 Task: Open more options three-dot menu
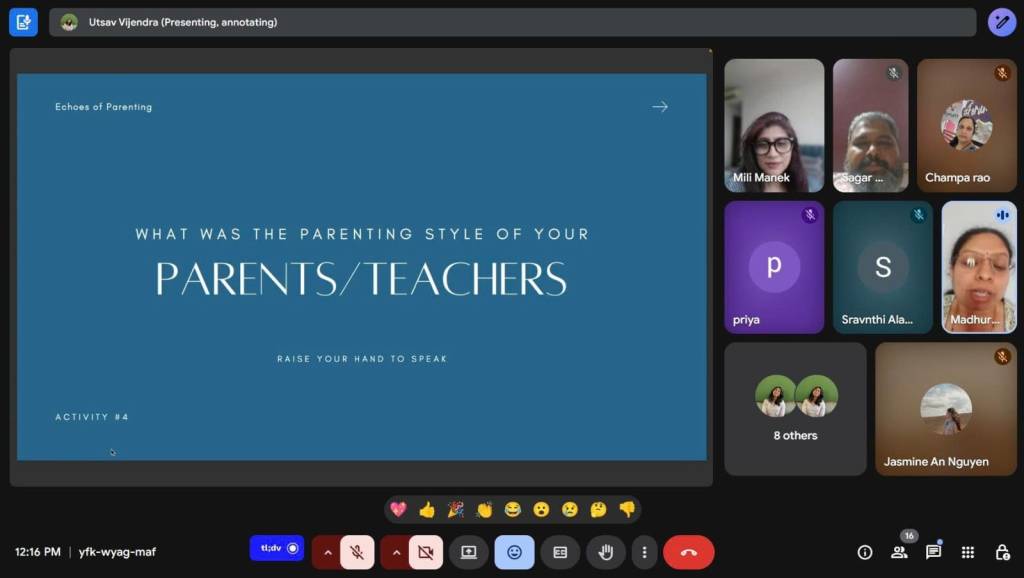(x=645, y=552)
